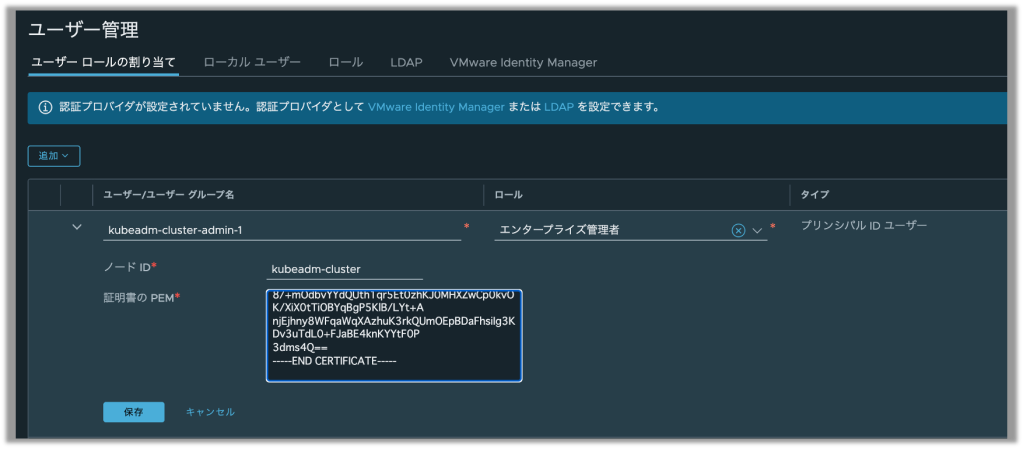The width and height of the screenshot is (1023, 449).
Task: Switch to ユーザー ロールの割り当て tab
Action: [104, 63]
